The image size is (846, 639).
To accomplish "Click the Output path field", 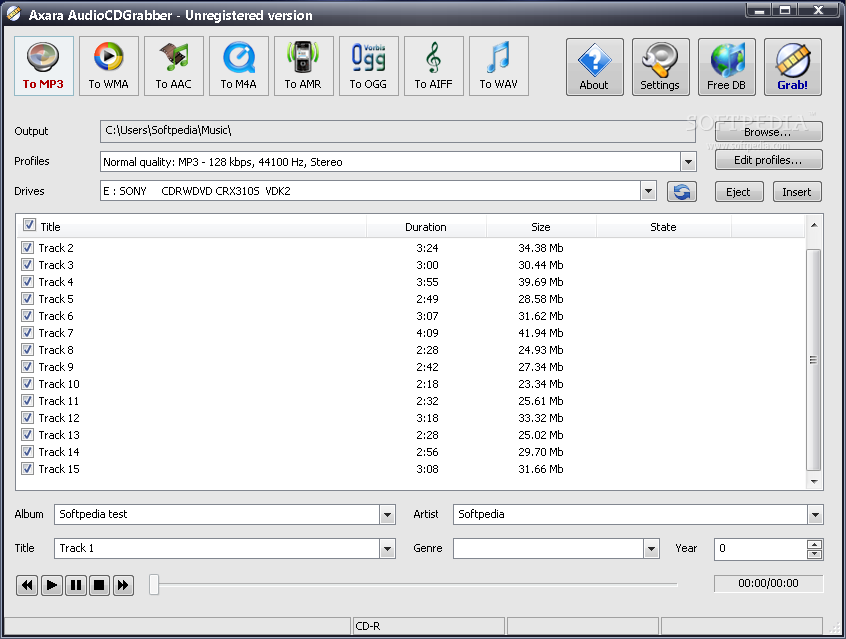I will 398,131.
